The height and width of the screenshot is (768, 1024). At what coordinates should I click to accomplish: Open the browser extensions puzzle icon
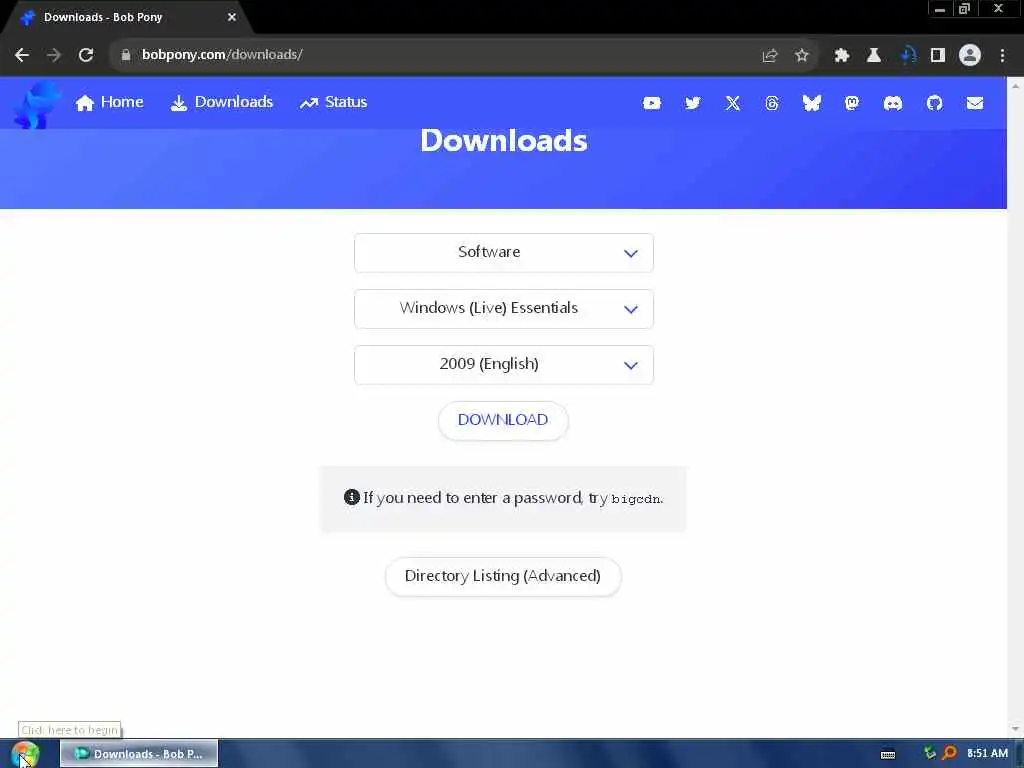pyautogui.click(x=842, y=56)
